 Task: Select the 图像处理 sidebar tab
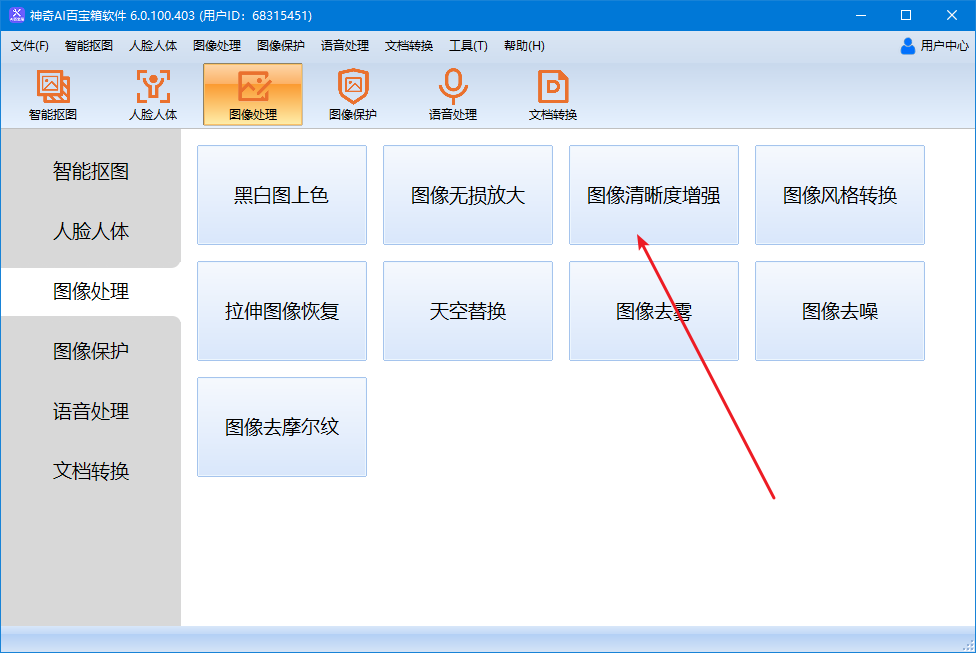pyautogui.click(x=91, y=291)
